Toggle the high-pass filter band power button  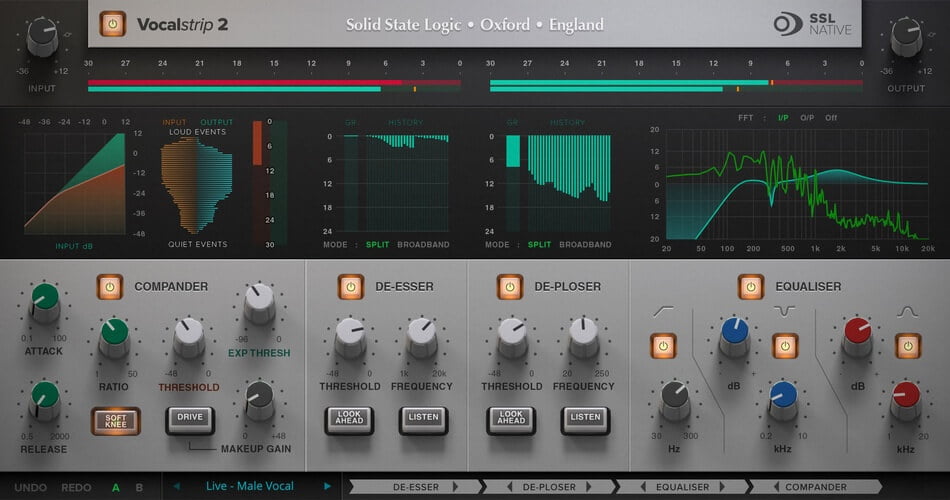pos(664,347)
